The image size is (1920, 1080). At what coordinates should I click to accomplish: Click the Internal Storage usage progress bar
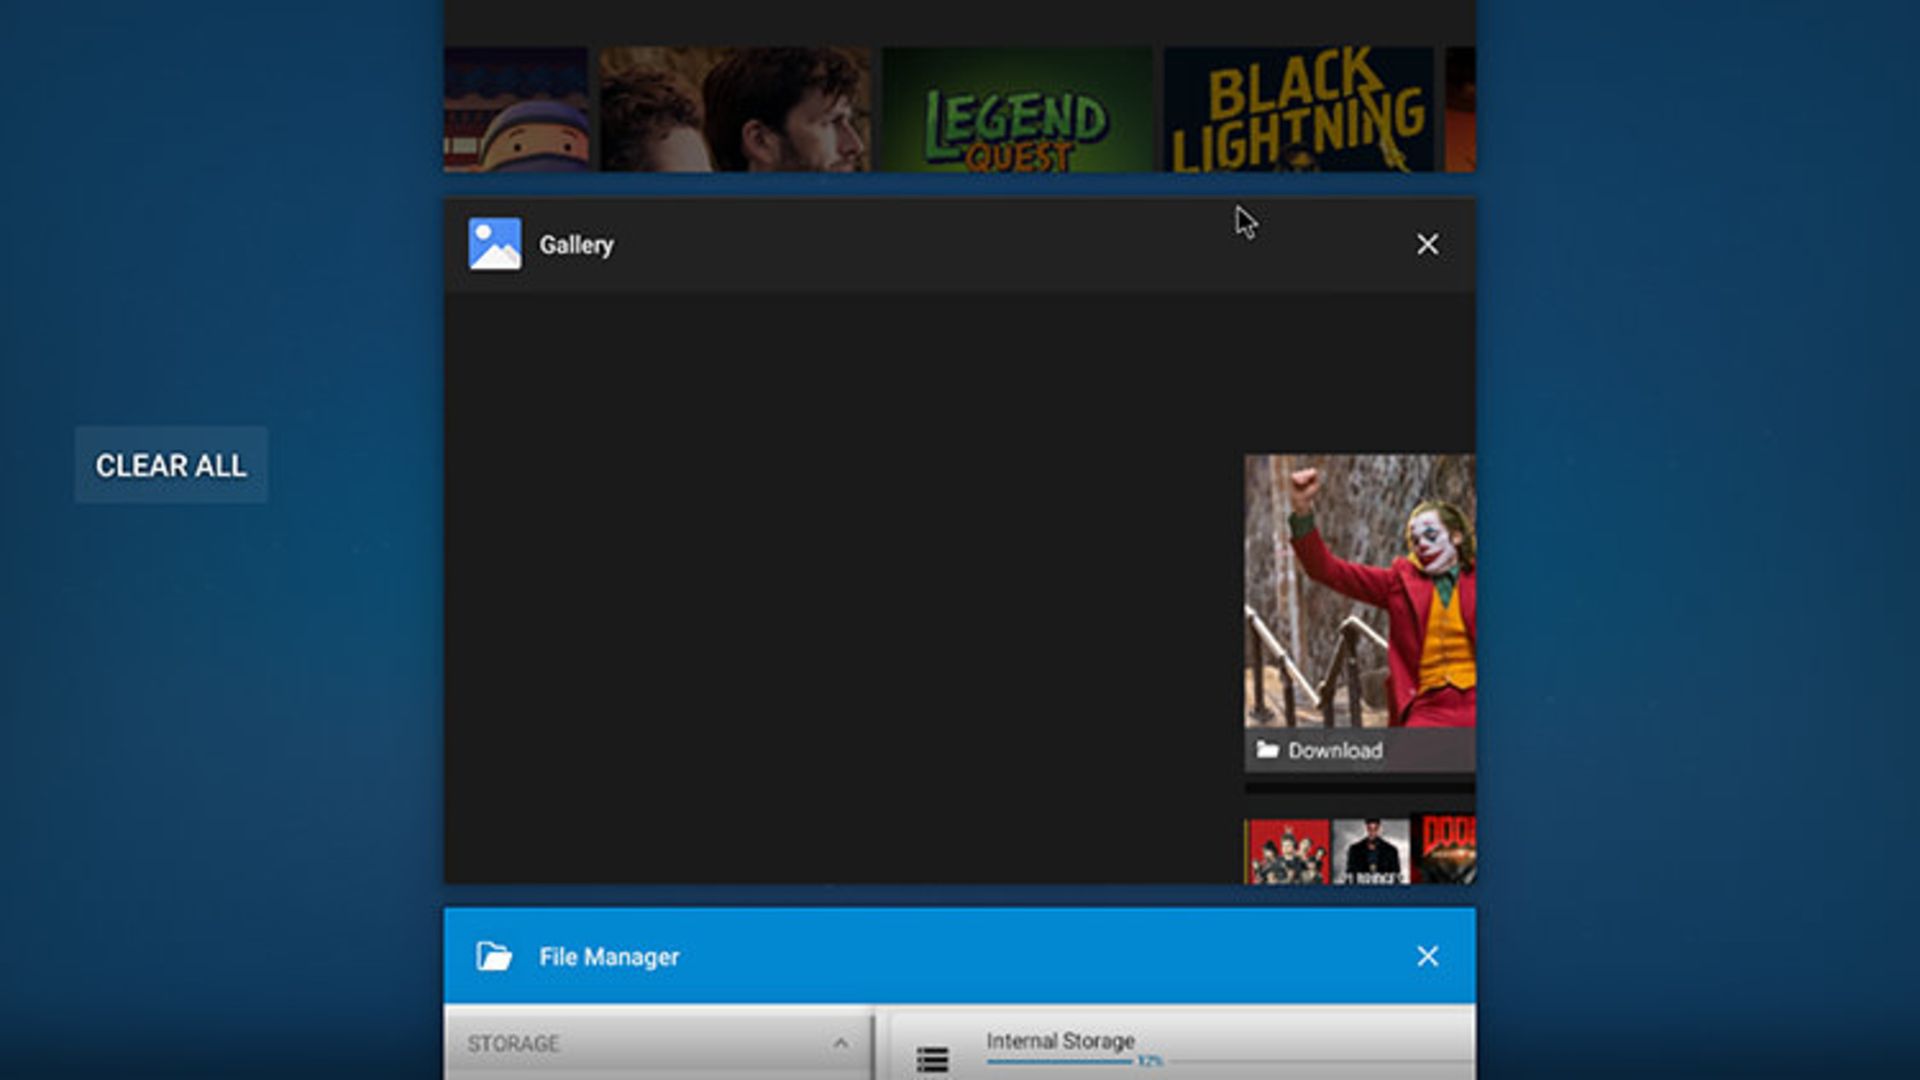tap(1060, 1061)
